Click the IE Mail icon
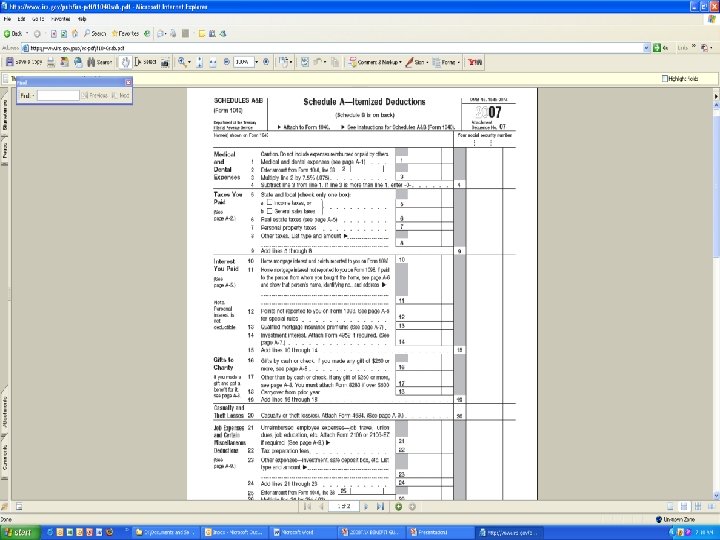 click(x=161, y=34)
